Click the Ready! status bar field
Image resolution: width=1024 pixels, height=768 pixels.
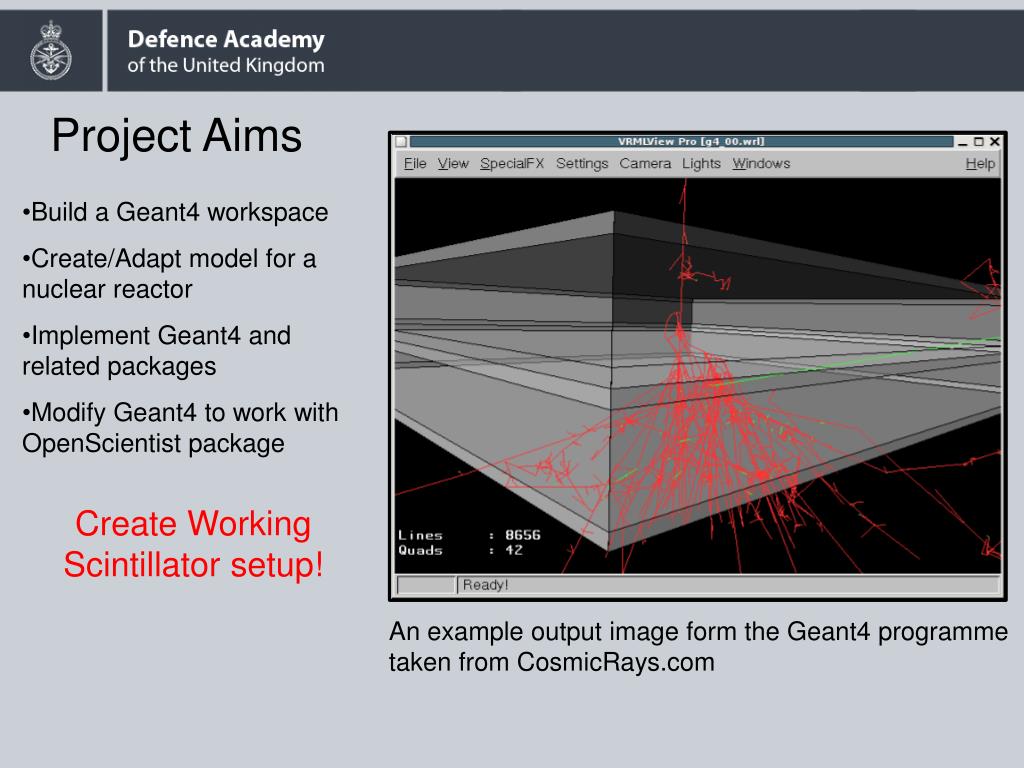pyautogui.click(x=728, y=584)
